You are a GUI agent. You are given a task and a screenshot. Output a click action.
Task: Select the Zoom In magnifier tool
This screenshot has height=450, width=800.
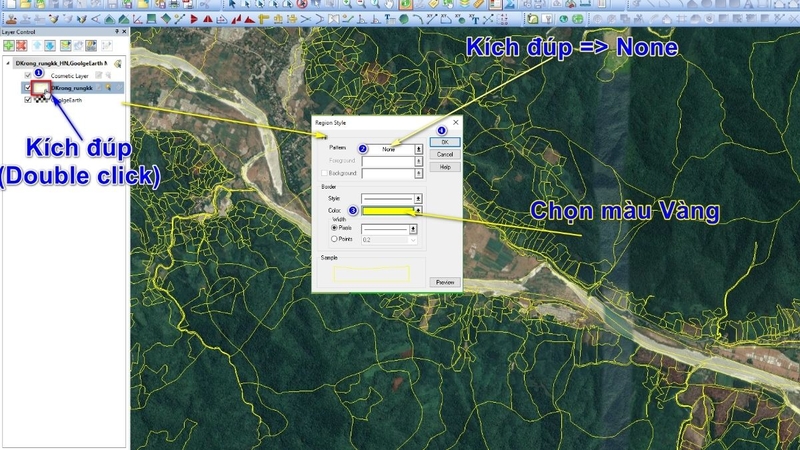[347, 5]
